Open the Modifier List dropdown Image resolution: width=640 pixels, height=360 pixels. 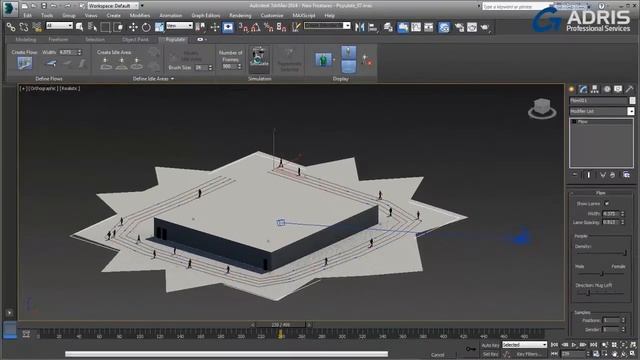tap(602, 111)
